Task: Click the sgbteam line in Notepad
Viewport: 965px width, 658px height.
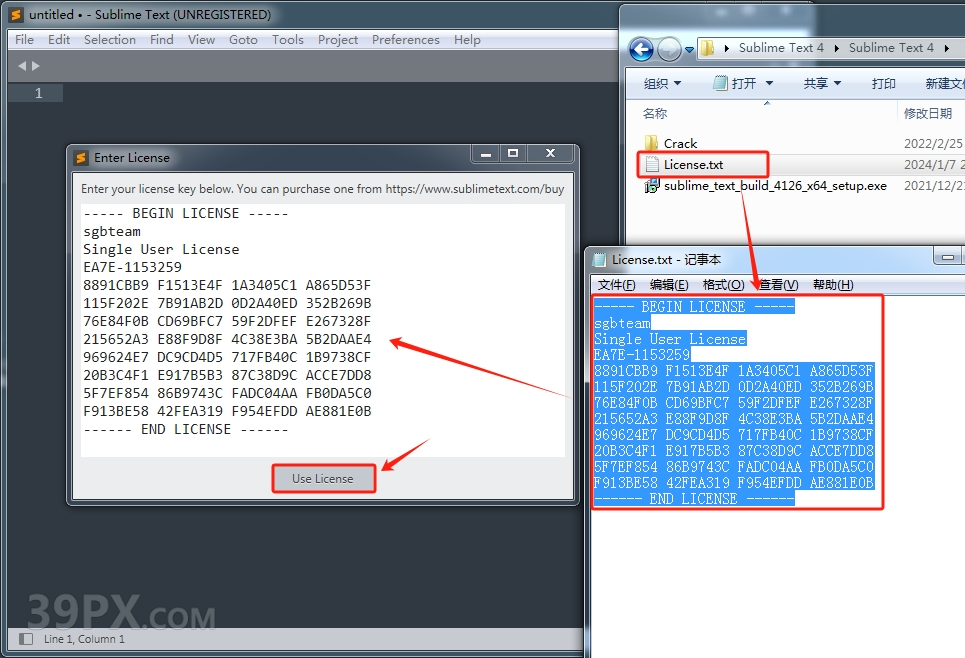Action: point(622,323)
